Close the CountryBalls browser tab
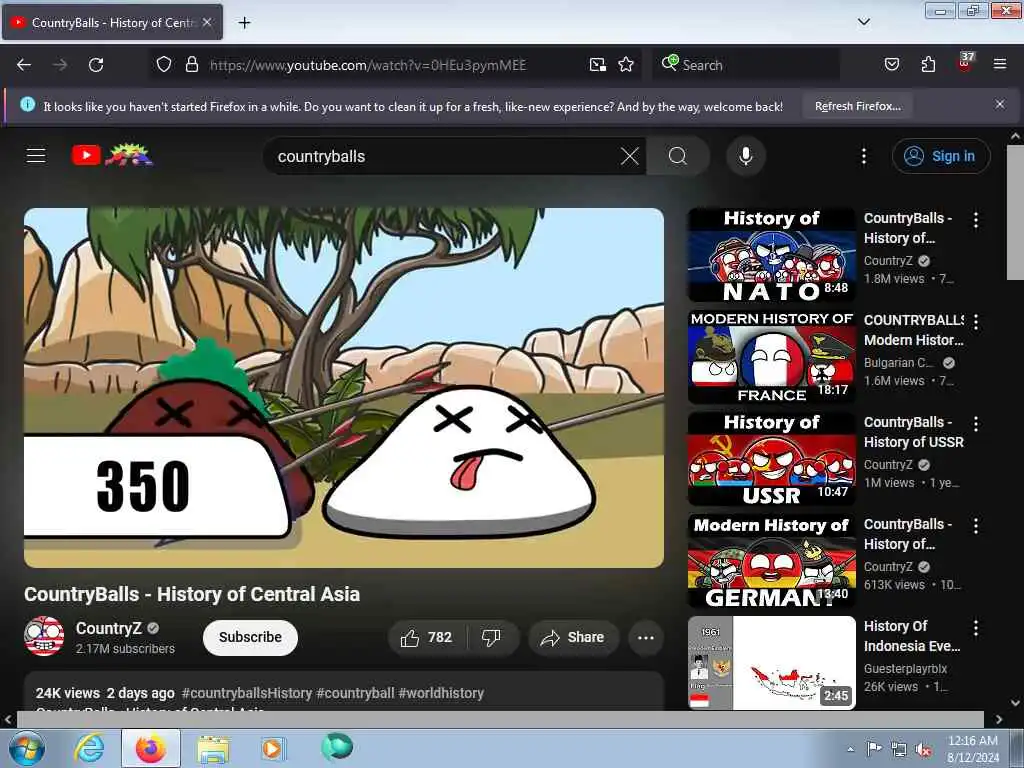 coord(207,22)
